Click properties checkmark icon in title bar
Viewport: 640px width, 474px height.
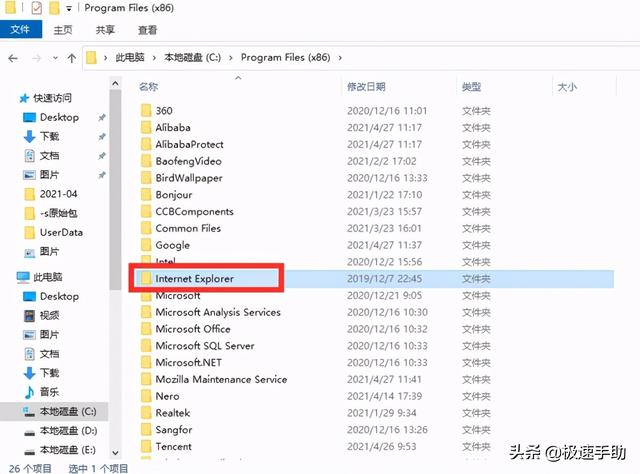point(37,8)
